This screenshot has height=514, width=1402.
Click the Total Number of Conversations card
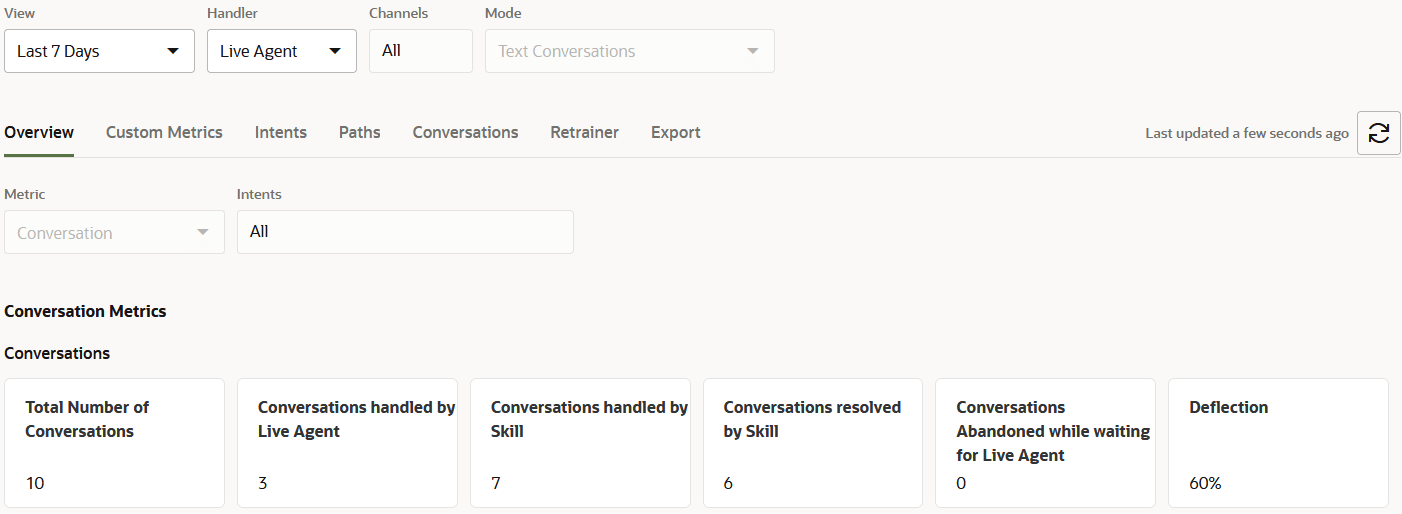(114, 443)
